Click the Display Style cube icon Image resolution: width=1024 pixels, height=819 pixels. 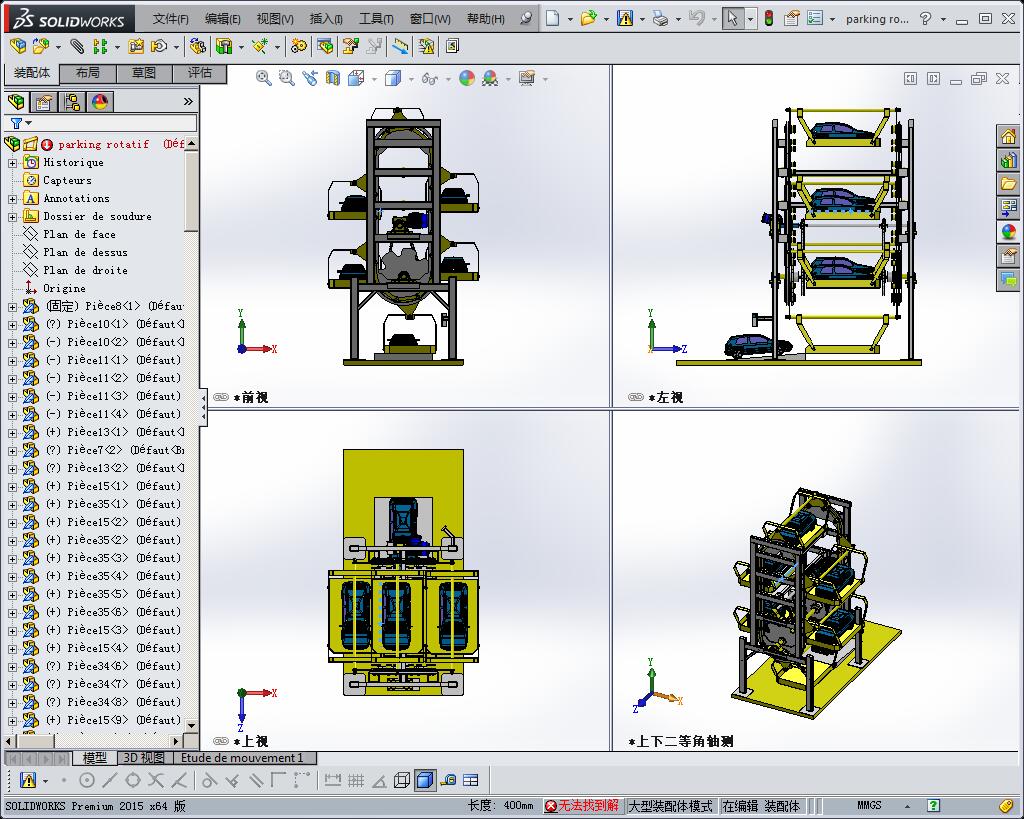[x=392, y=78]
